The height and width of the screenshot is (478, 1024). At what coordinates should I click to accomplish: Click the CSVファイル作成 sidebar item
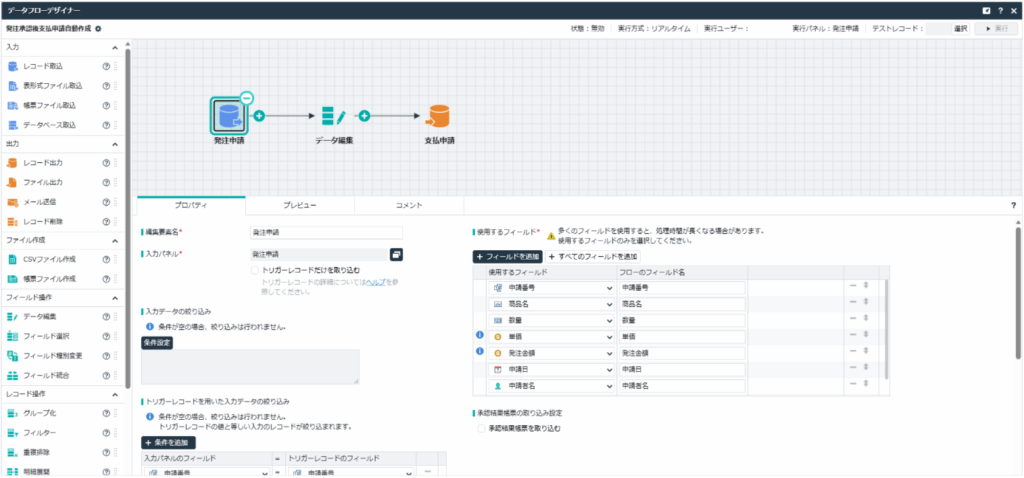tap(50, 259)
